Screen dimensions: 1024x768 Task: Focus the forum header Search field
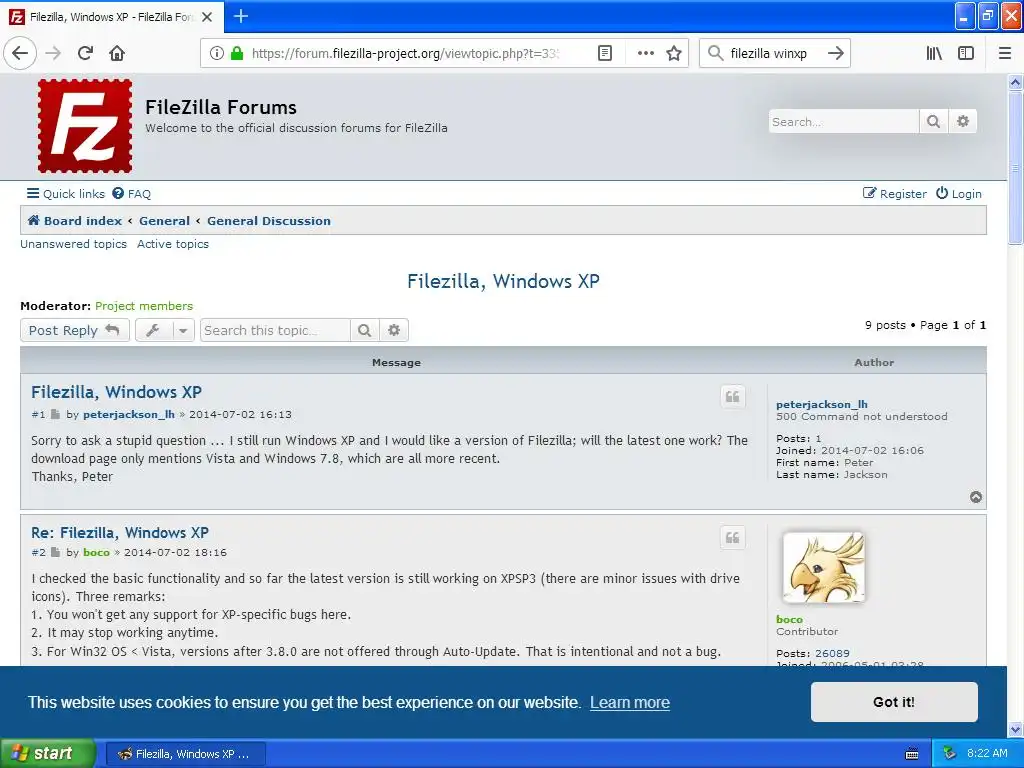click(844, 121)
